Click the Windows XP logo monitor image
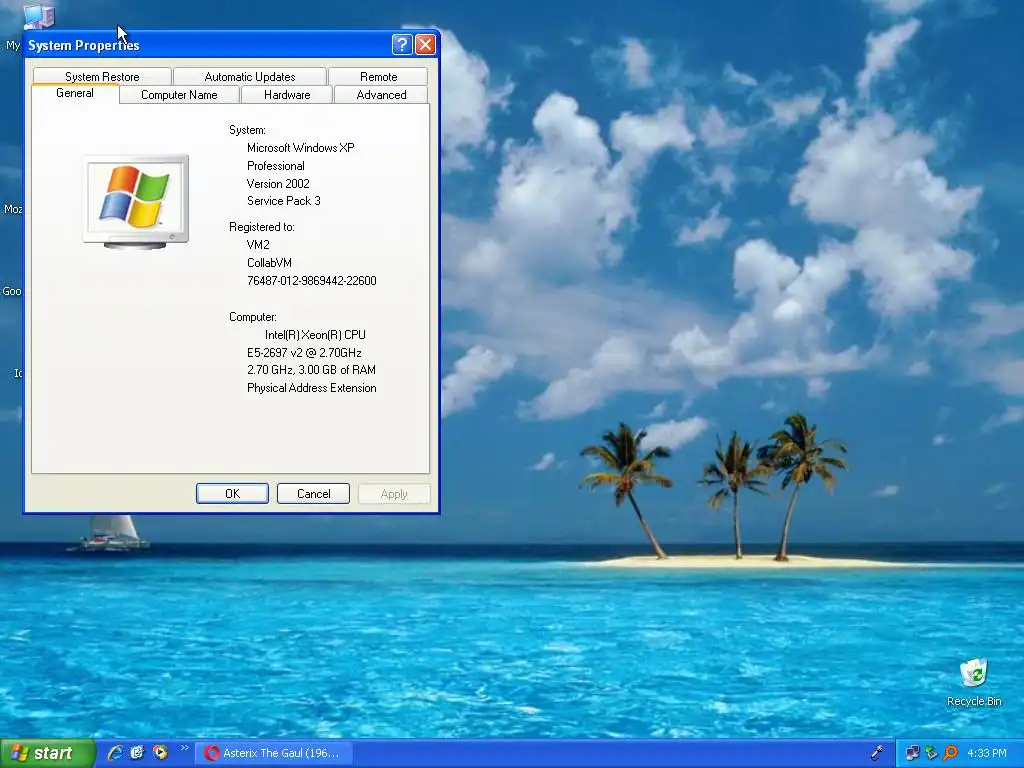 [136, 202]
